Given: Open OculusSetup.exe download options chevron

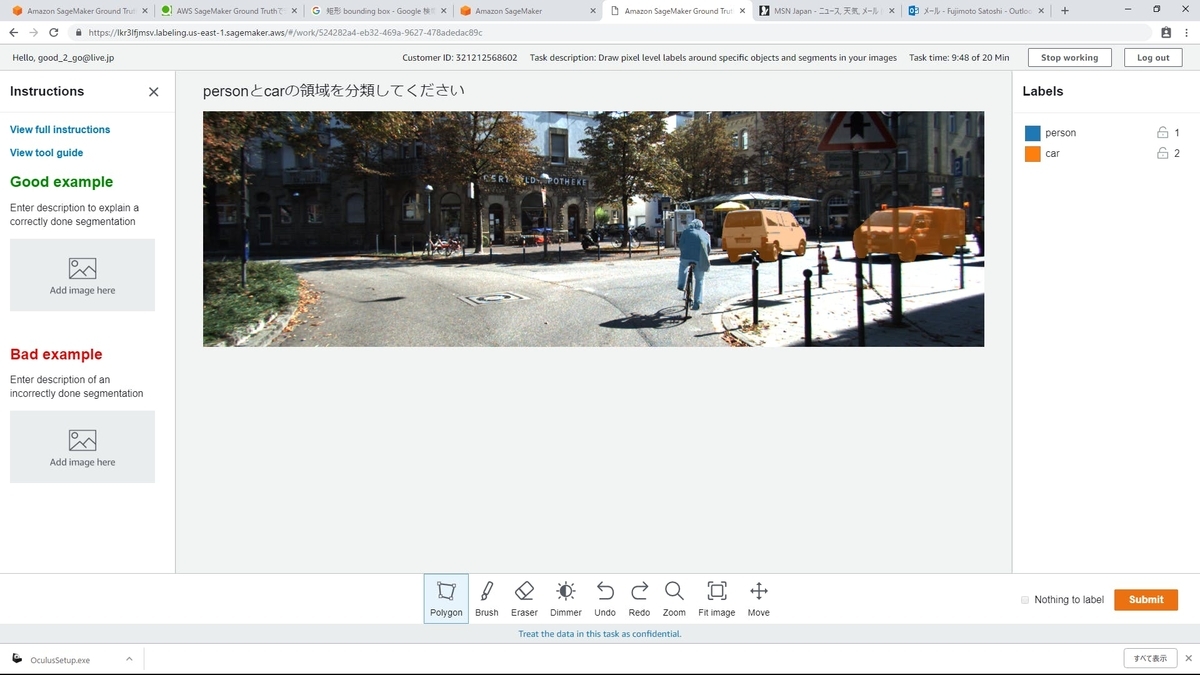Looking at the screenshot, I should (x=129, y=659).
